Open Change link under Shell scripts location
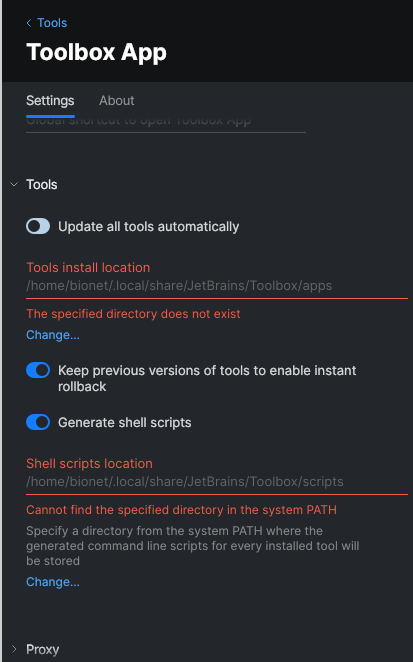This screenshot has width=413, height=662. [53, 582]
